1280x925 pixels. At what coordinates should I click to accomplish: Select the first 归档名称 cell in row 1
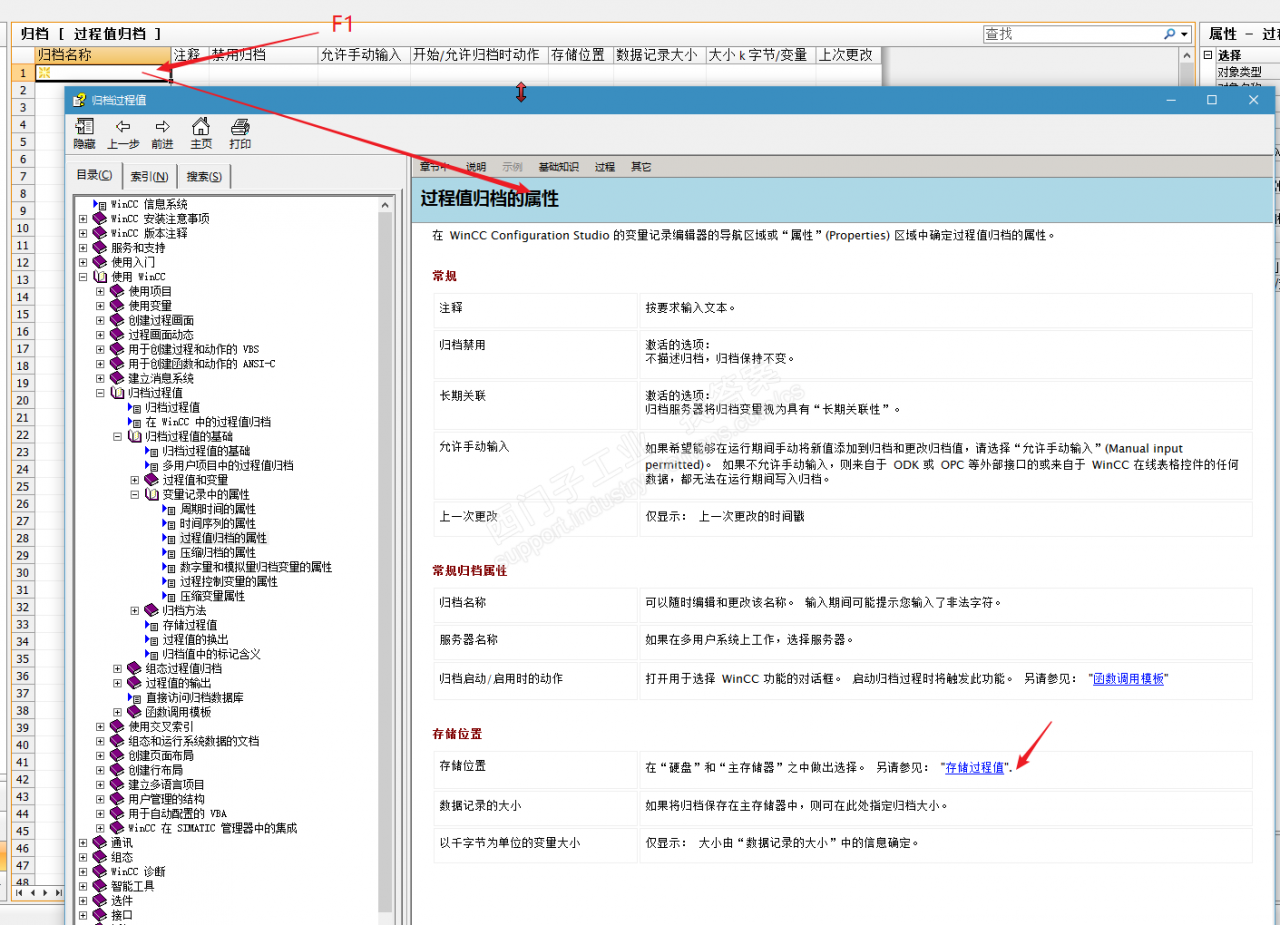[103, 73]
